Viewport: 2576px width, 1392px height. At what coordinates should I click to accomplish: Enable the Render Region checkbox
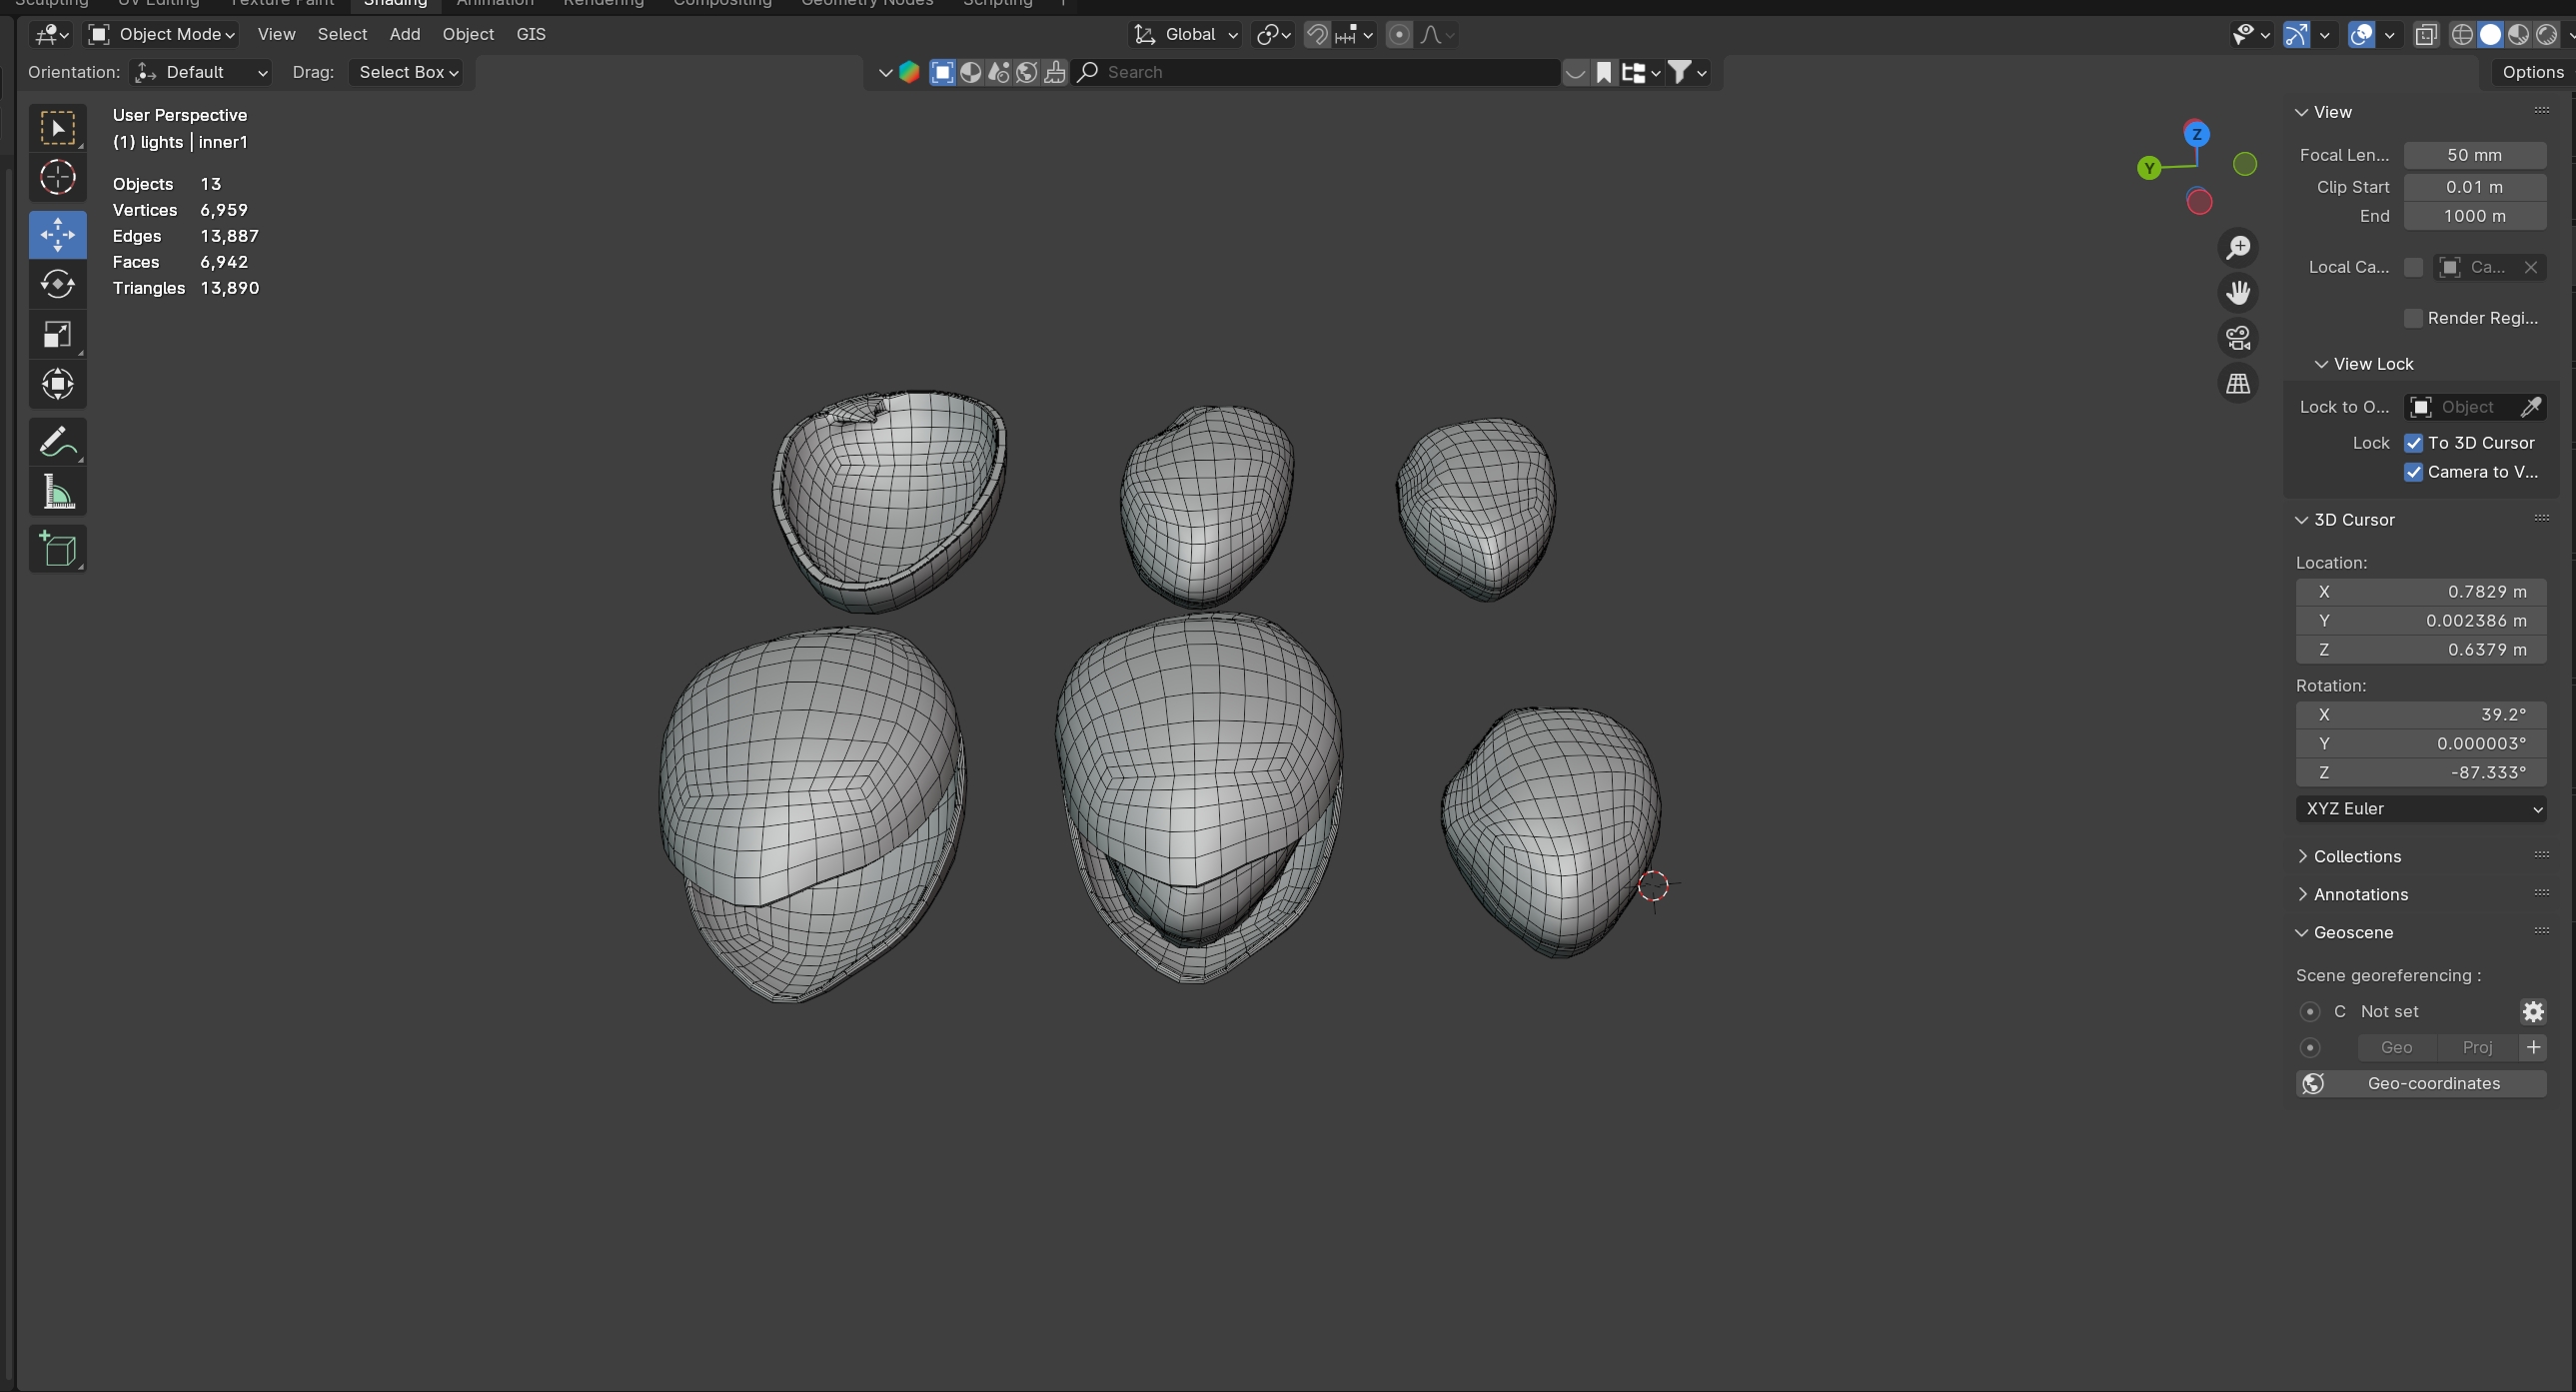2414,318
